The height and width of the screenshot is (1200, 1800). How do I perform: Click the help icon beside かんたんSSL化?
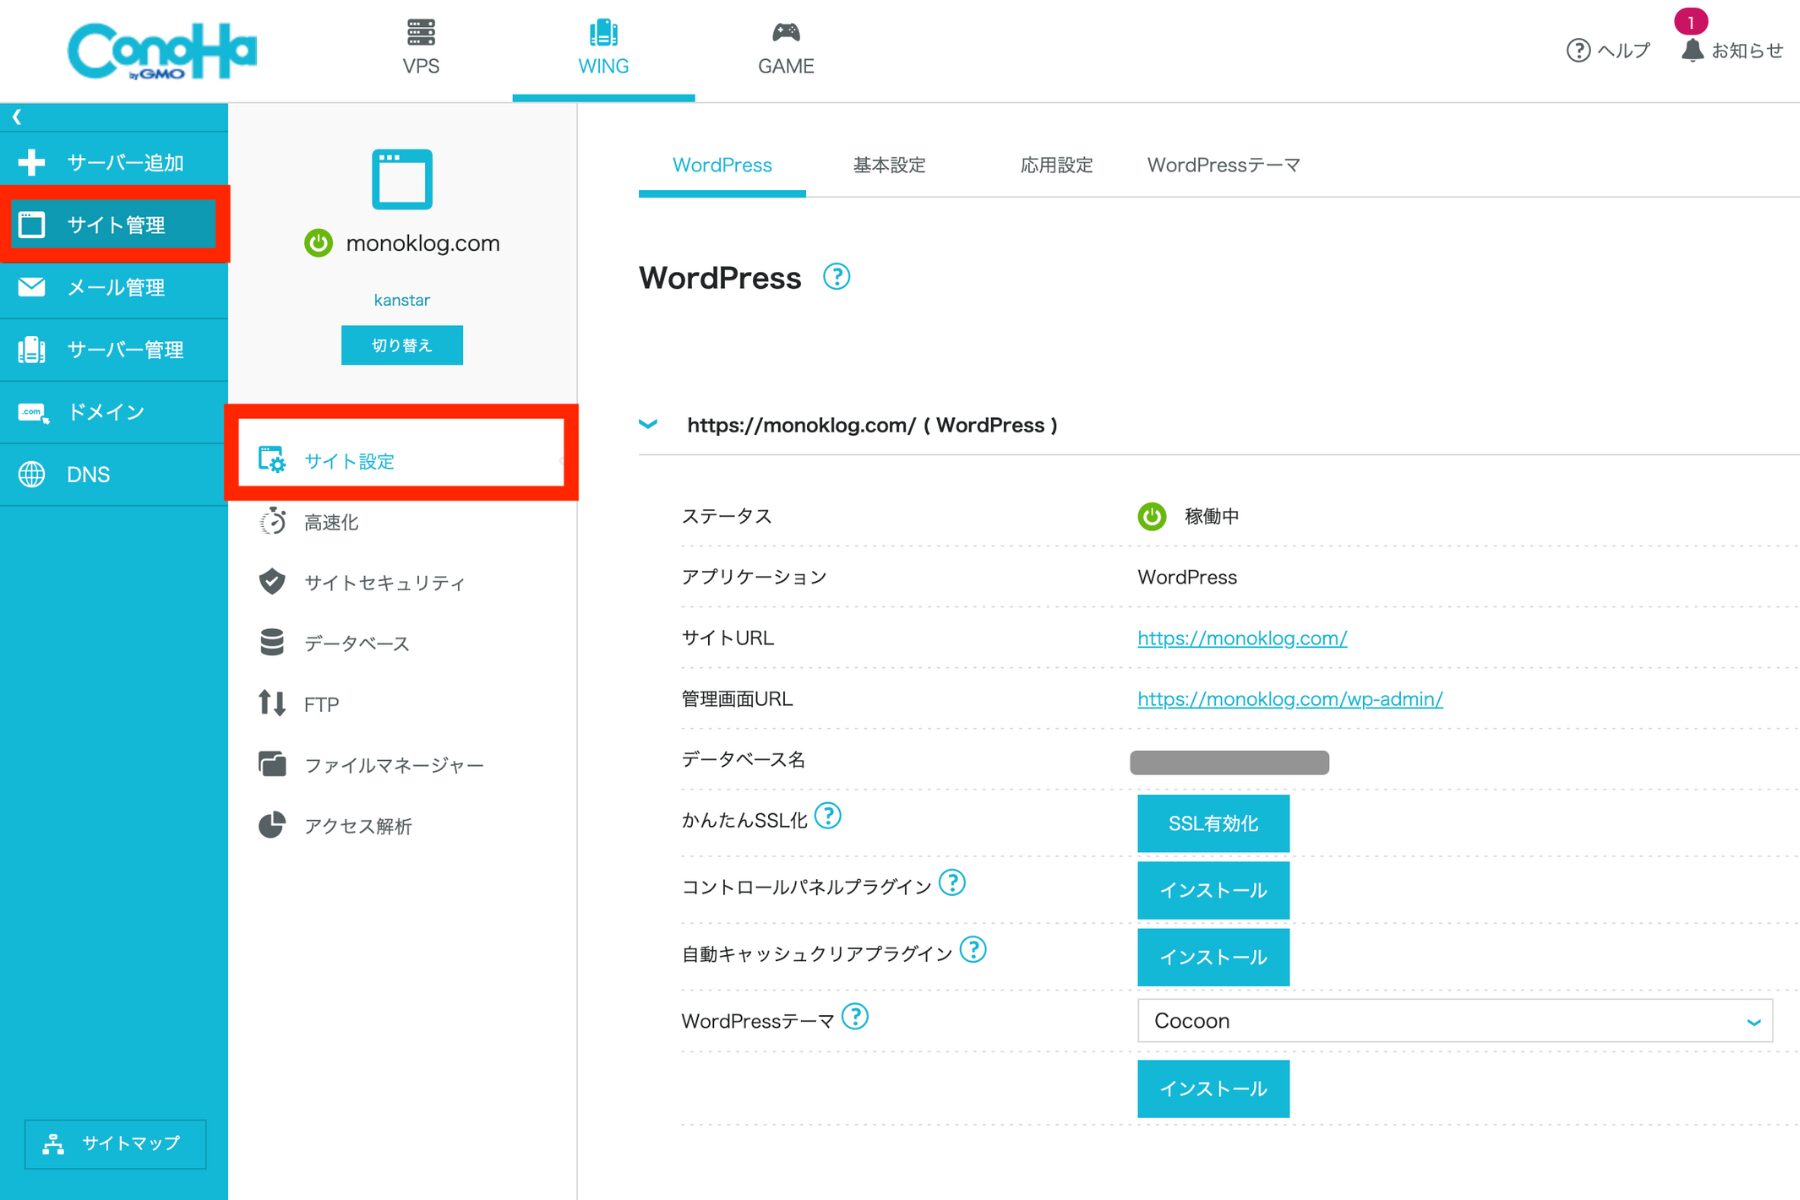pyautogui.click(x=828, y=816)
